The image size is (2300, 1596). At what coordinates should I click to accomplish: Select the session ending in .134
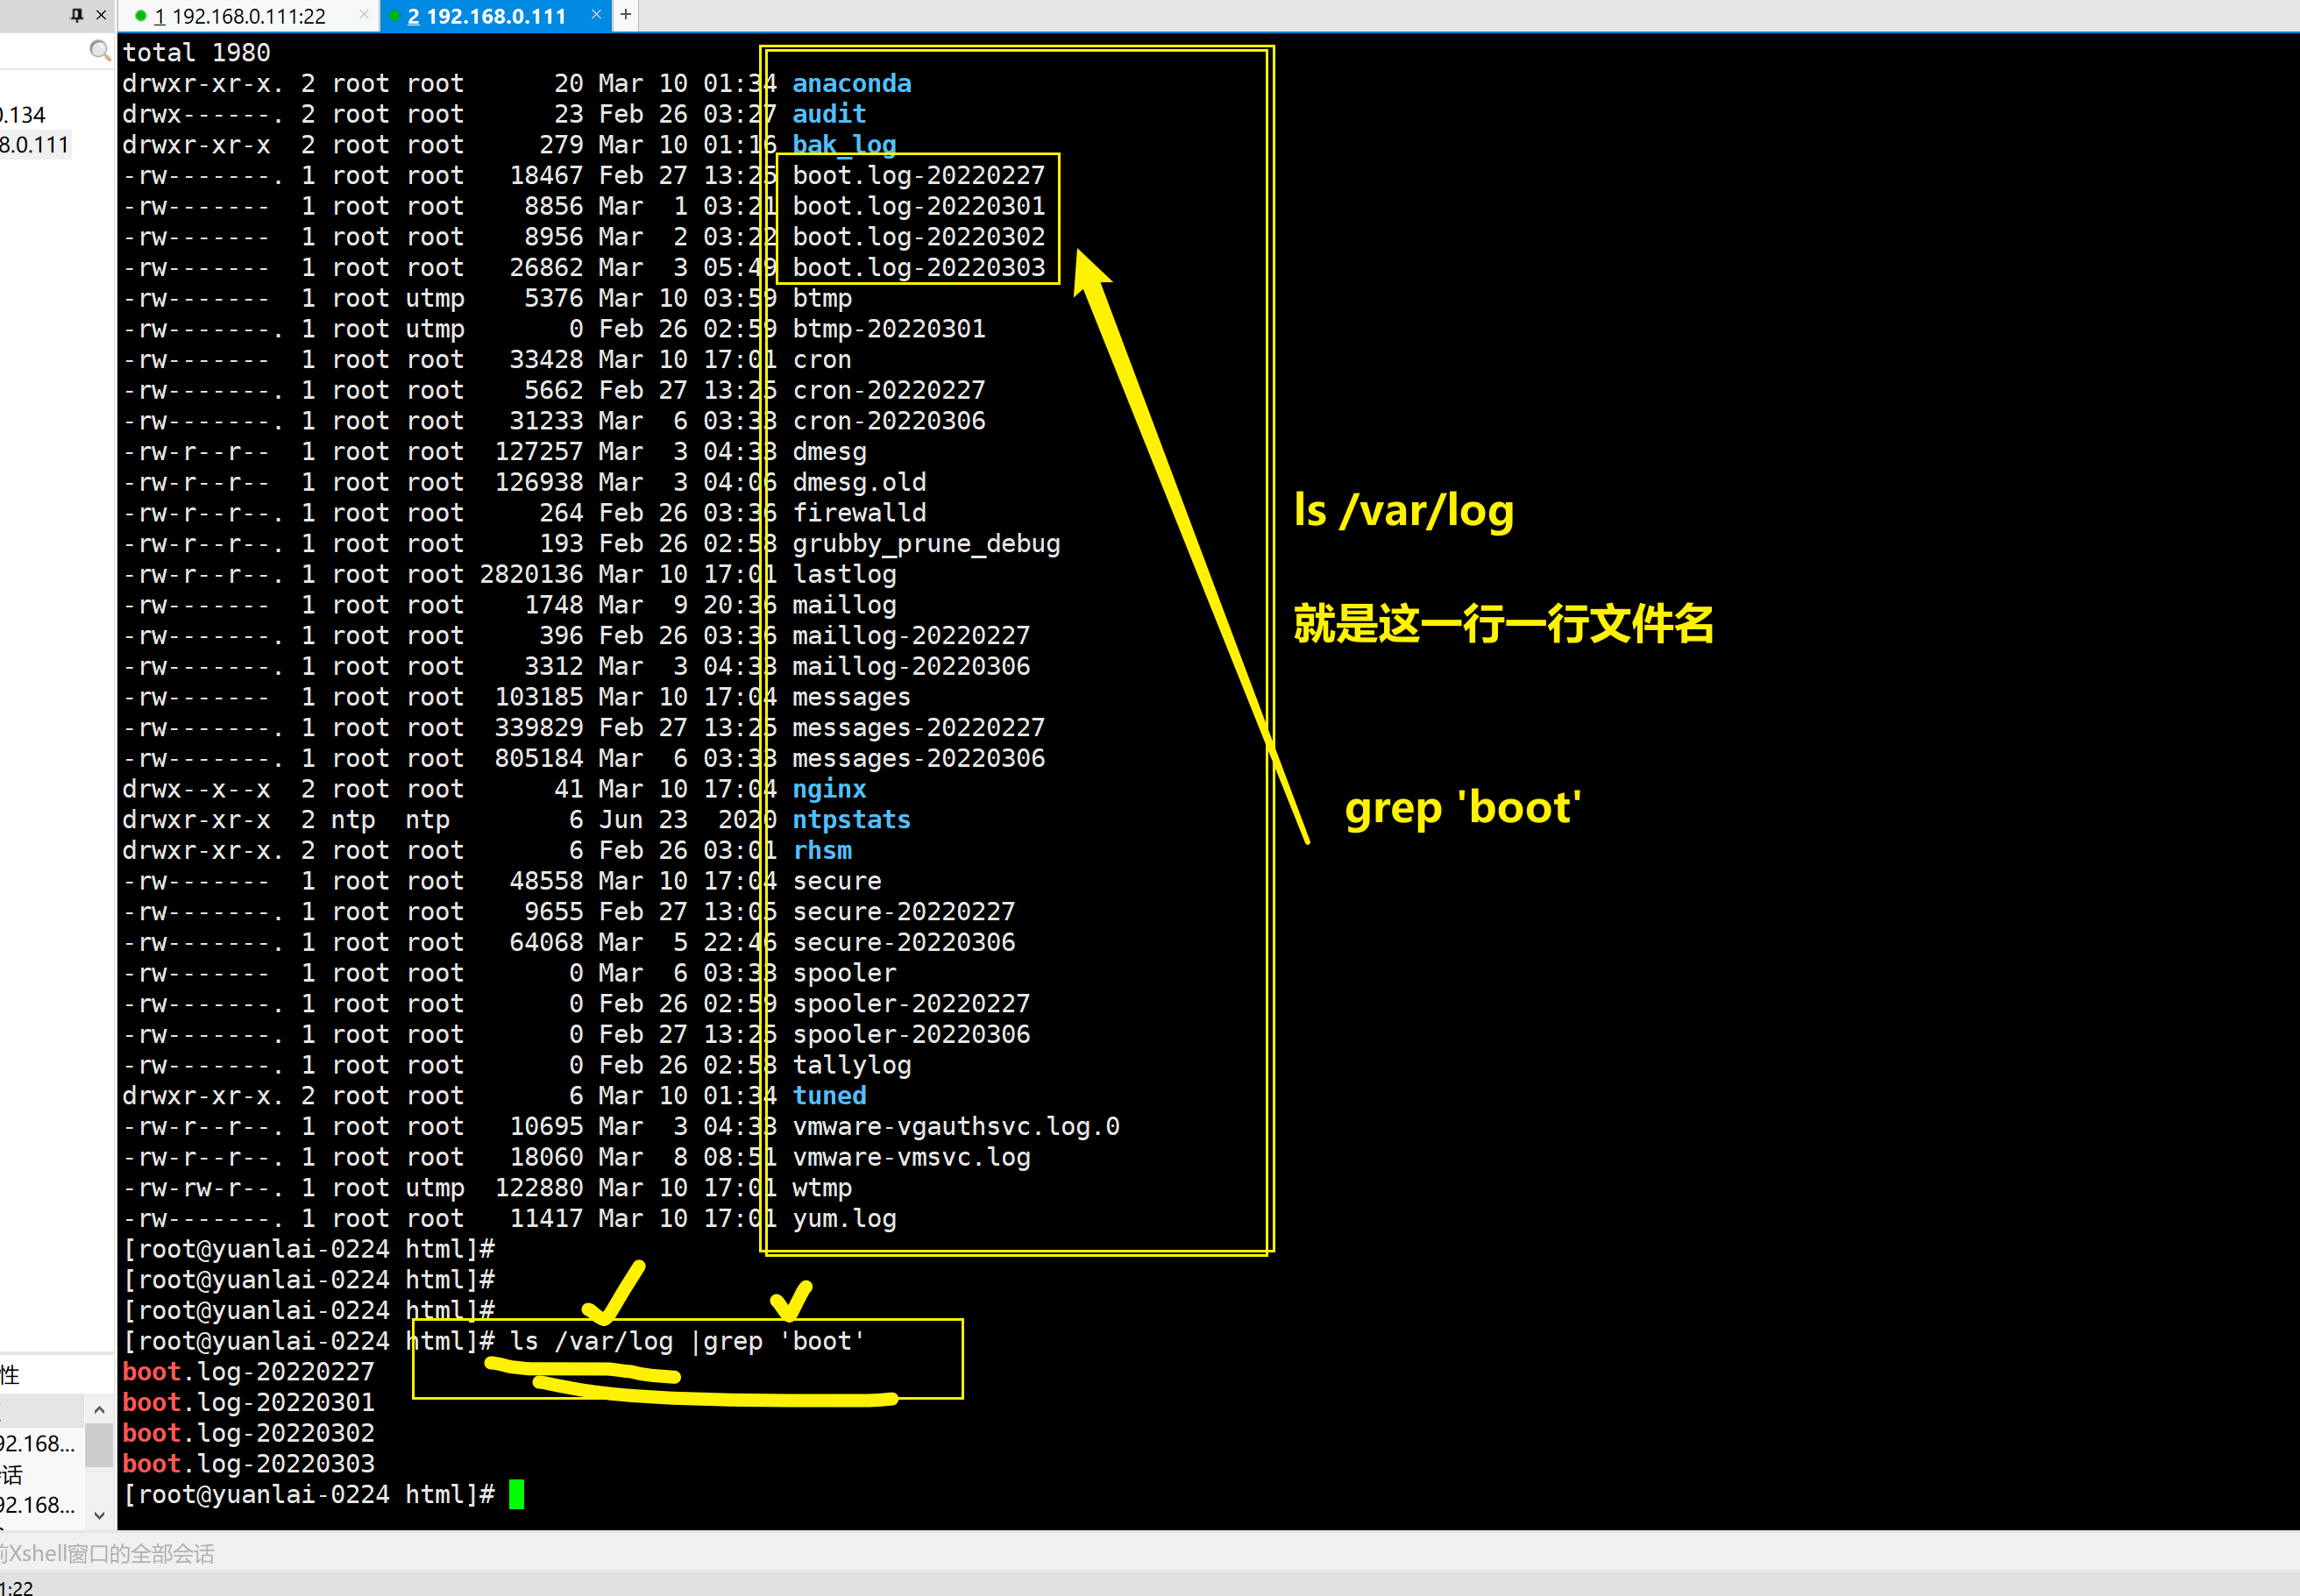point(24,115)
